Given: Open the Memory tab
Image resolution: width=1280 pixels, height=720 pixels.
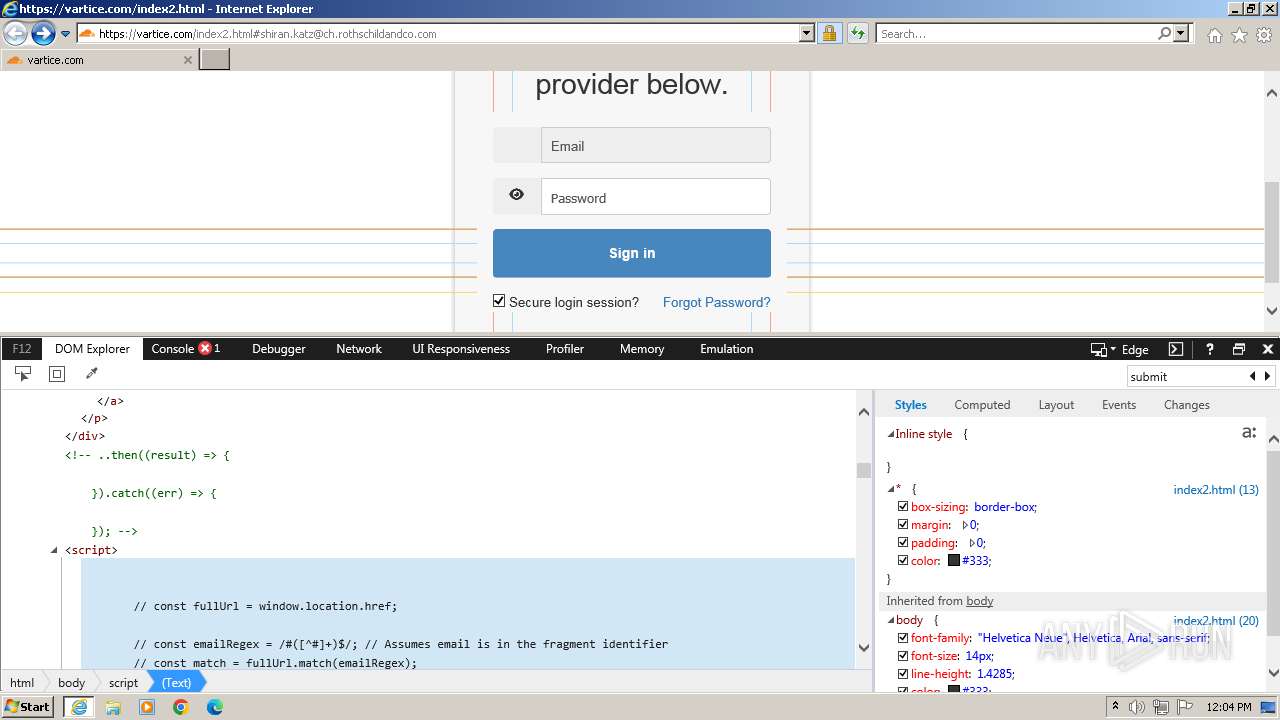Looking at the screenshot, I should pyautogui.click(x=642, y=349).
